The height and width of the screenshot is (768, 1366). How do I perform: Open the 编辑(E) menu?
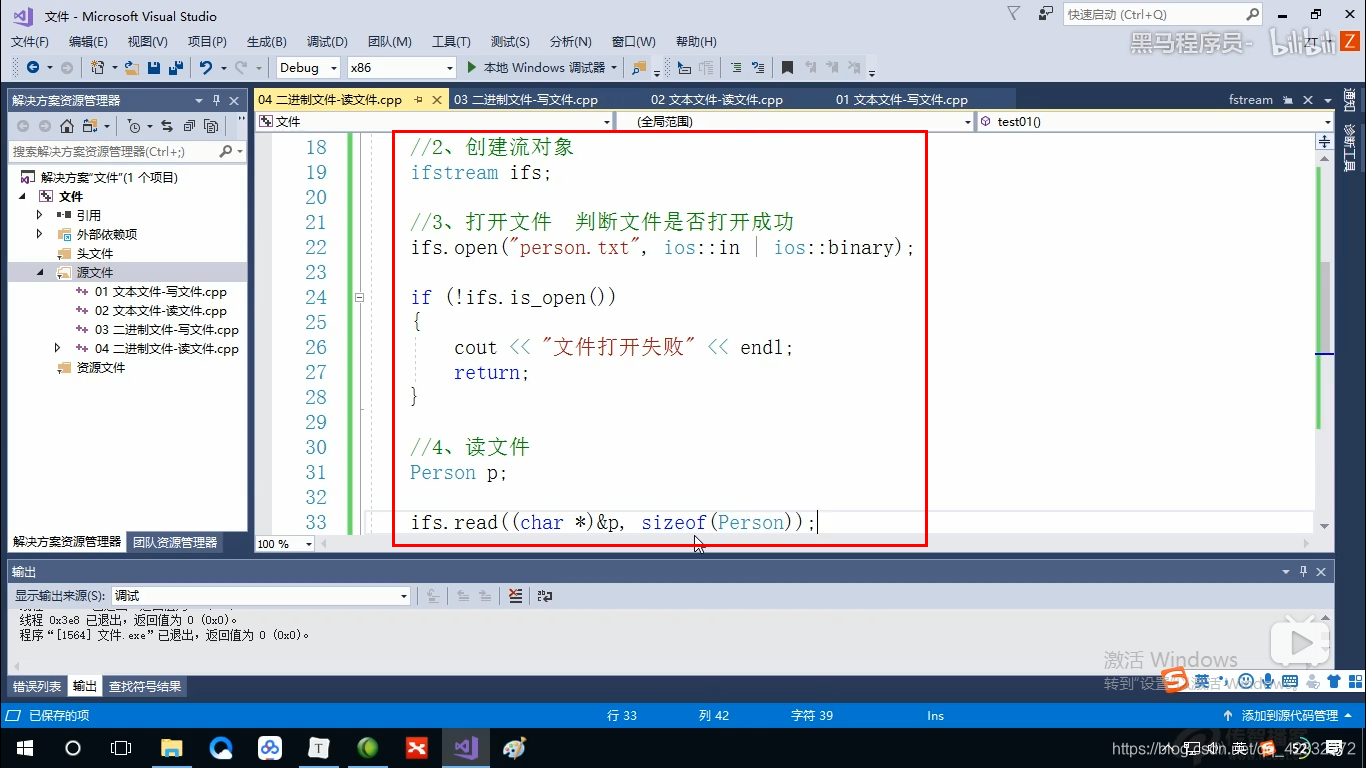click(88, 41)
